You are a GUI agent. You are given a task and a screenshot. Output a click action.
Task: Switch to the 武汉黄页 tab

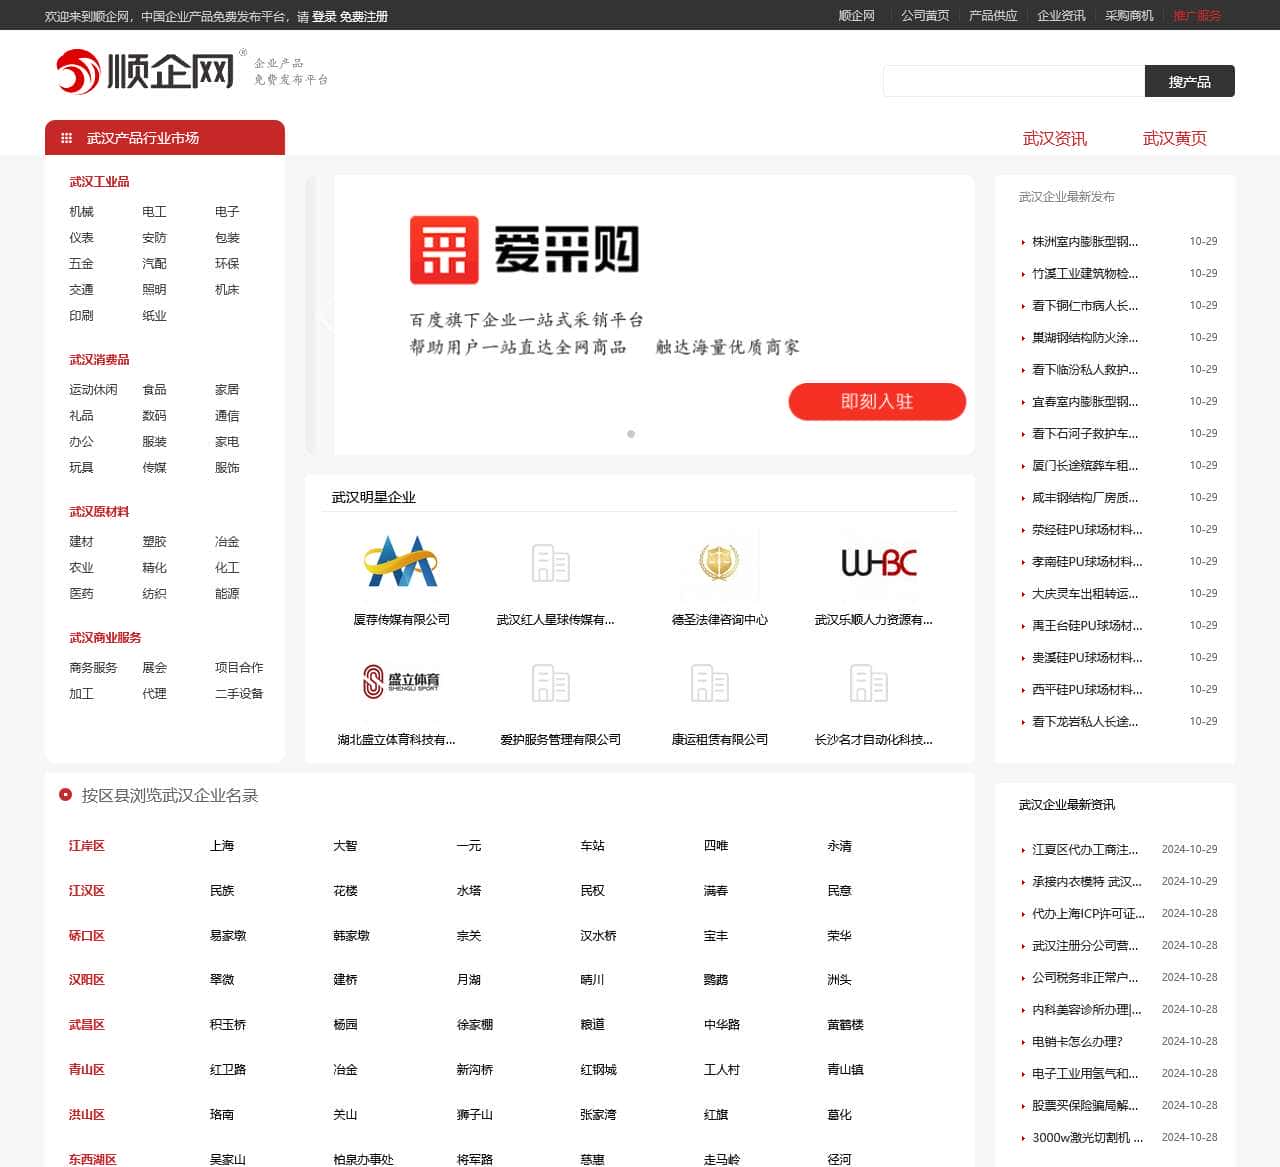tap(1175, 139)
